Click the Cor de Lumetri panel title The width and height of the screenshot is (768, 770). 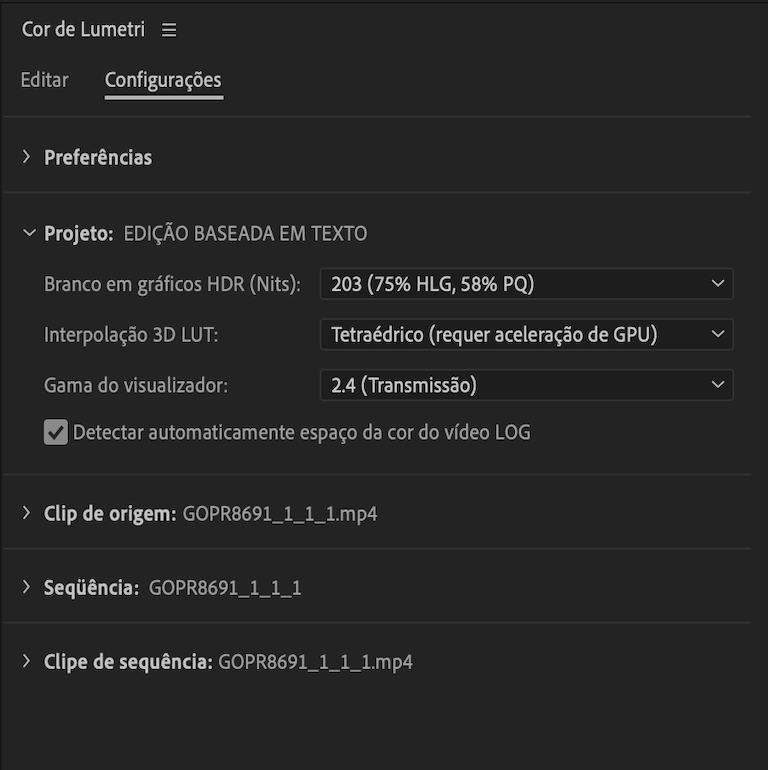coord(83,30)
